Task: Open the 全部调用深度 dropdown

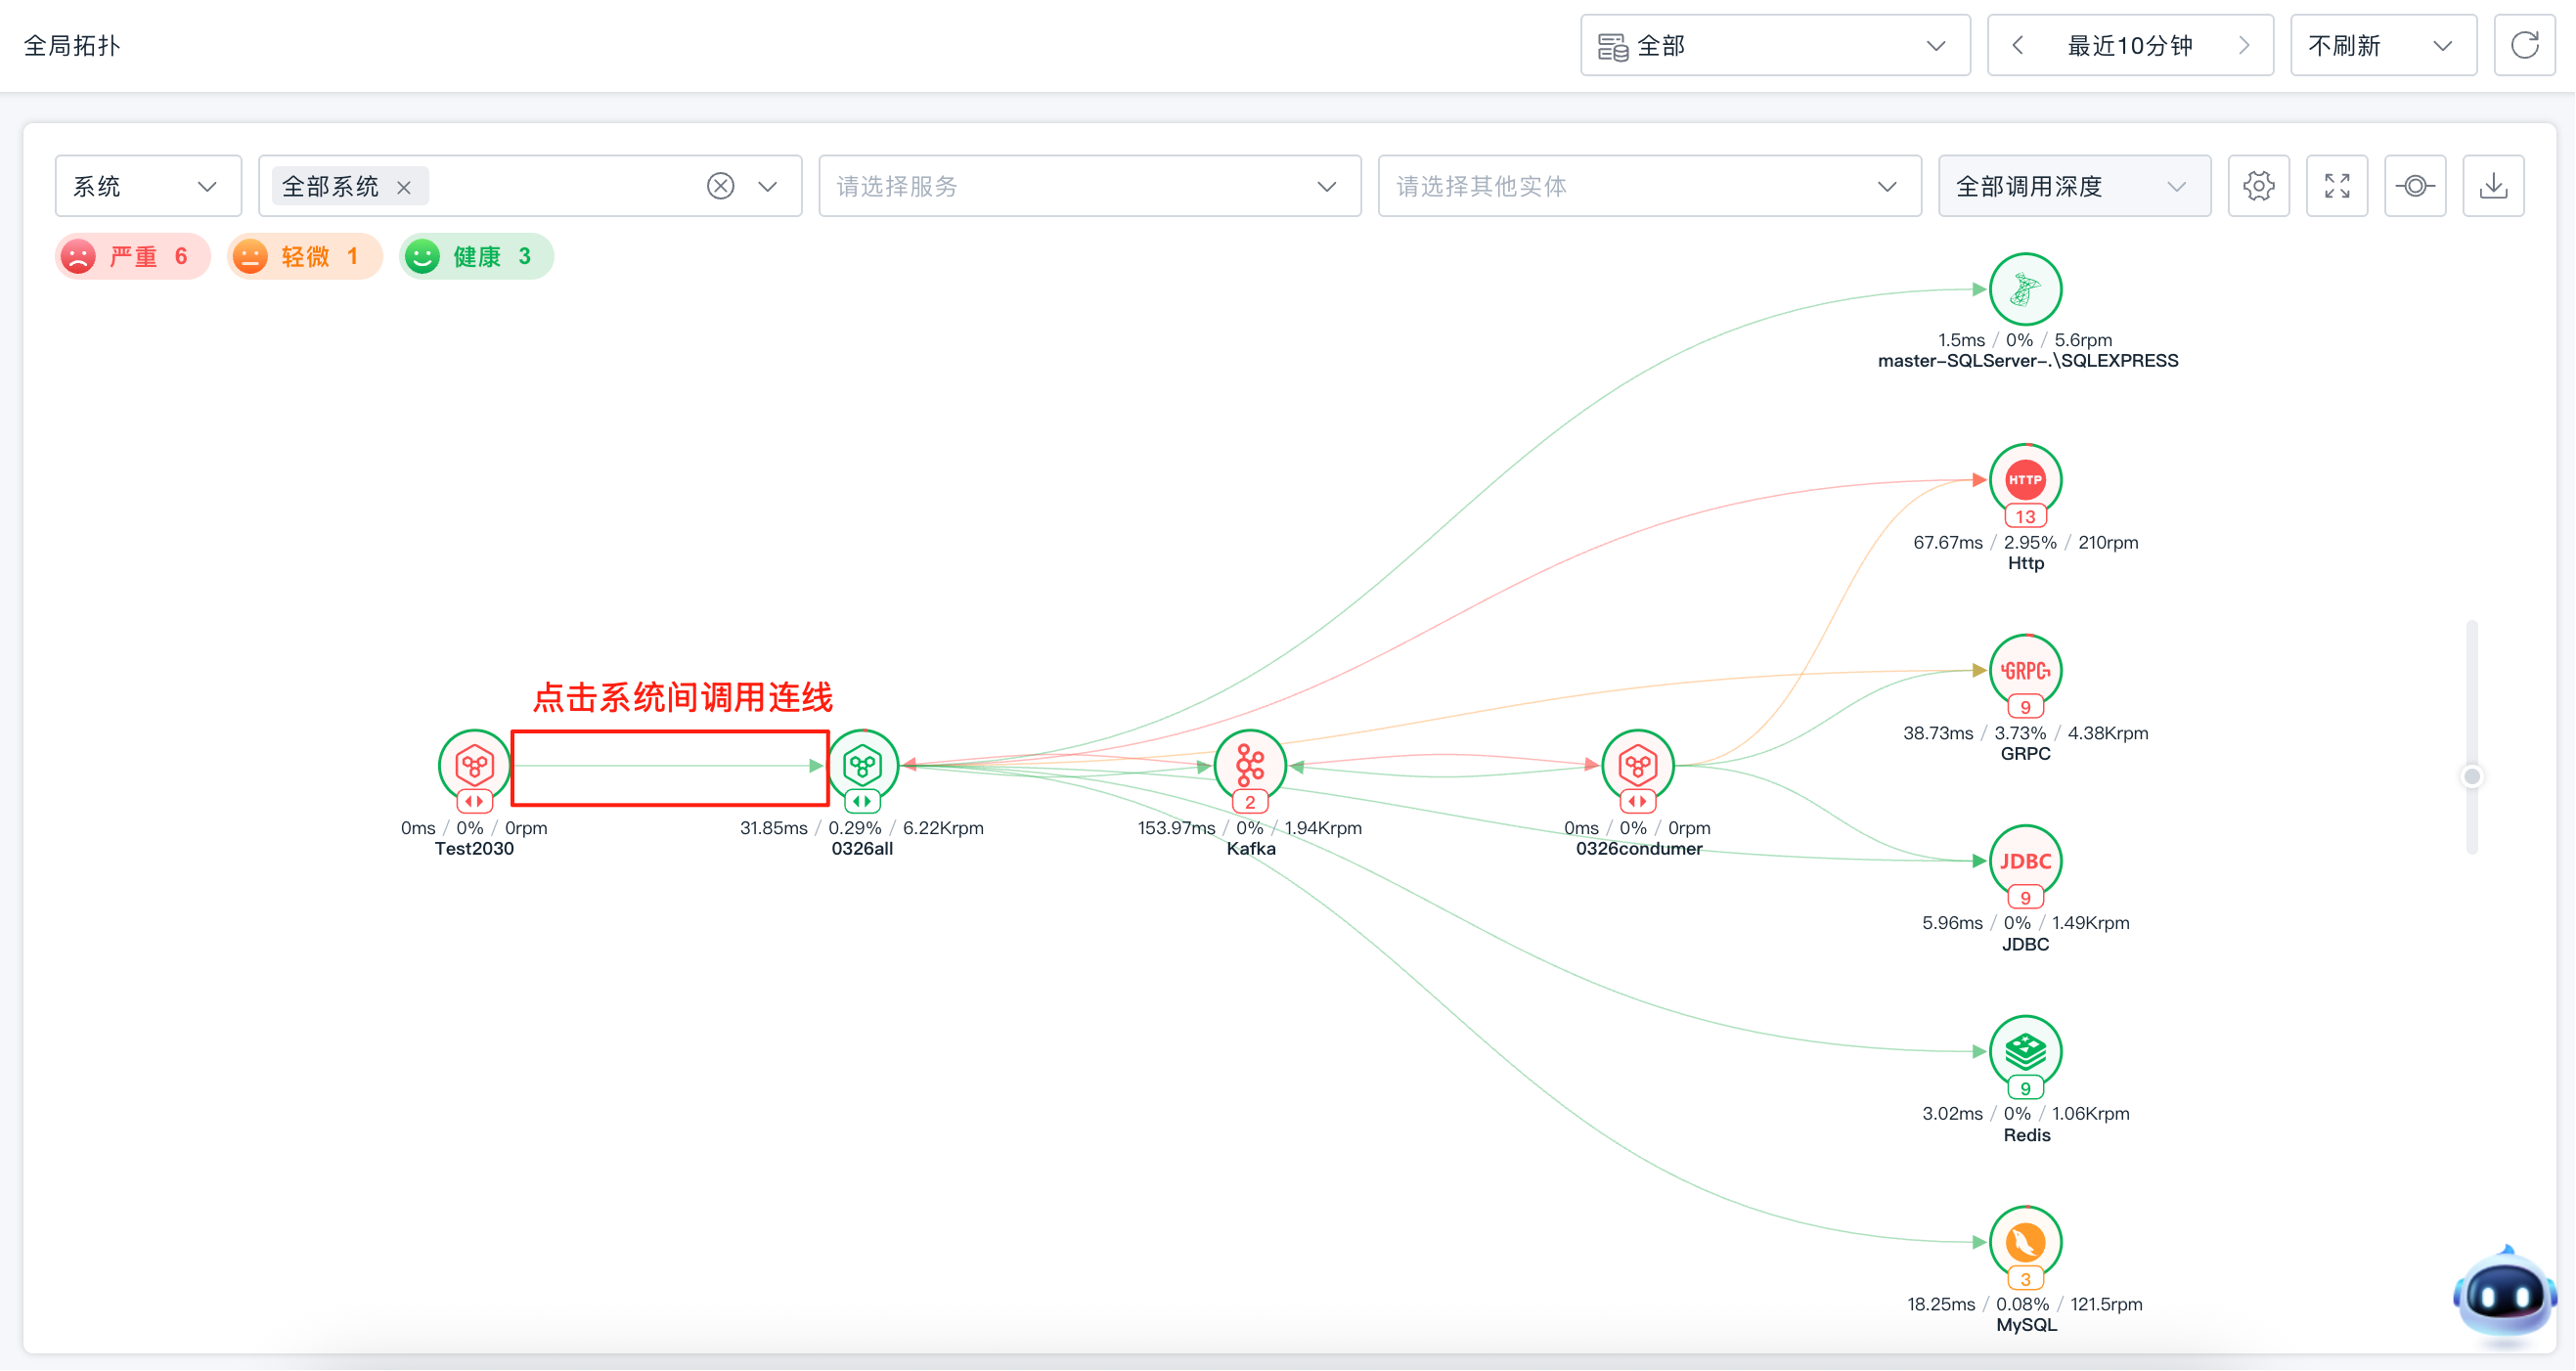Action: [x=2074, y=186]
